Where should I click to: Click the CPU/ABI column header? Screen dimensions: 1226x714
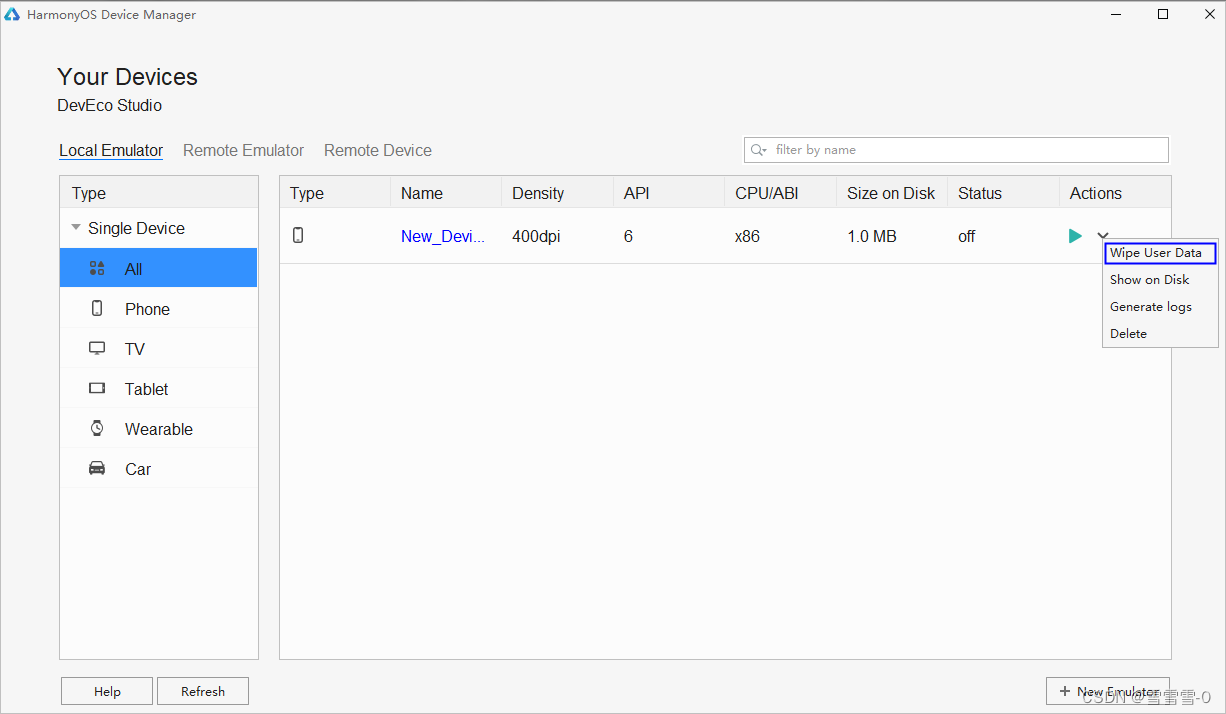coord(780,193)
